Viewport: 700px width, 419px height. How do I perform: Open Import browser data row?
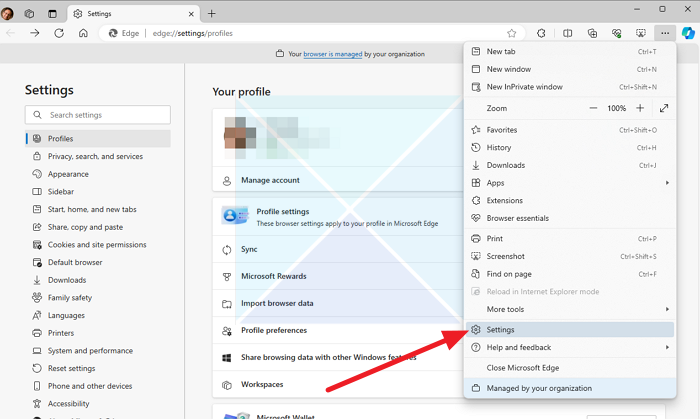point(338,303)
